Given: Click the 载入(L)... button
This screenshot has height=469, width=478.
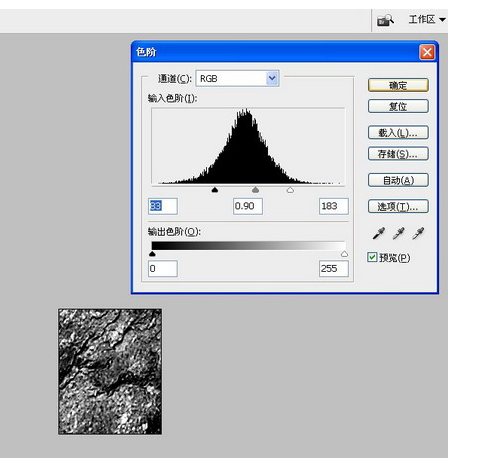Looking at the screenshot, I should pyautogui.click(x=398, y=133).
